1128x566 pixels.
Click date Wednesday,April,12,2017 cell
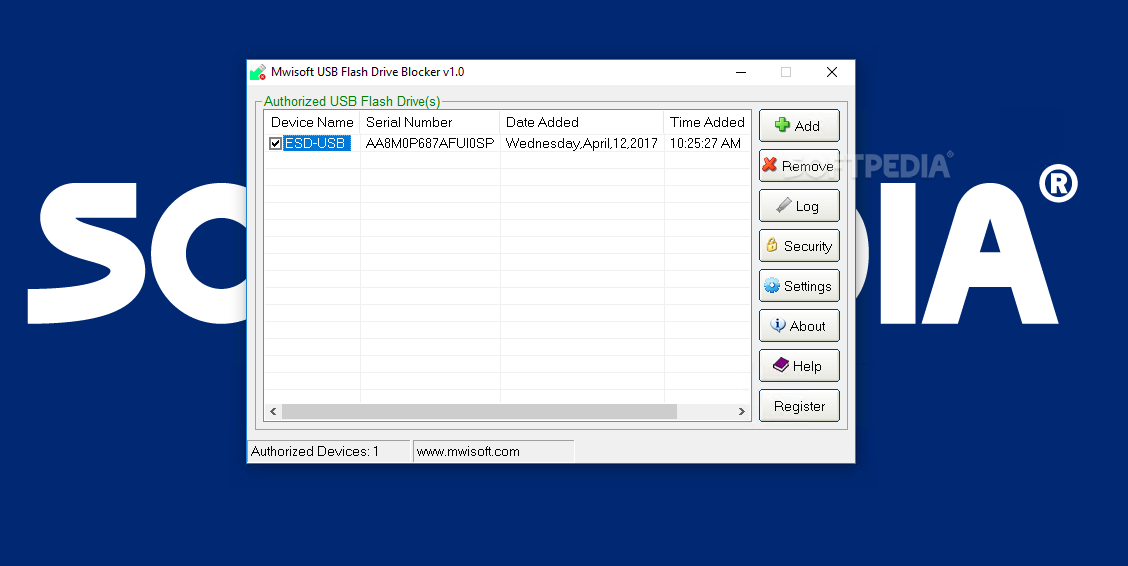581,143
